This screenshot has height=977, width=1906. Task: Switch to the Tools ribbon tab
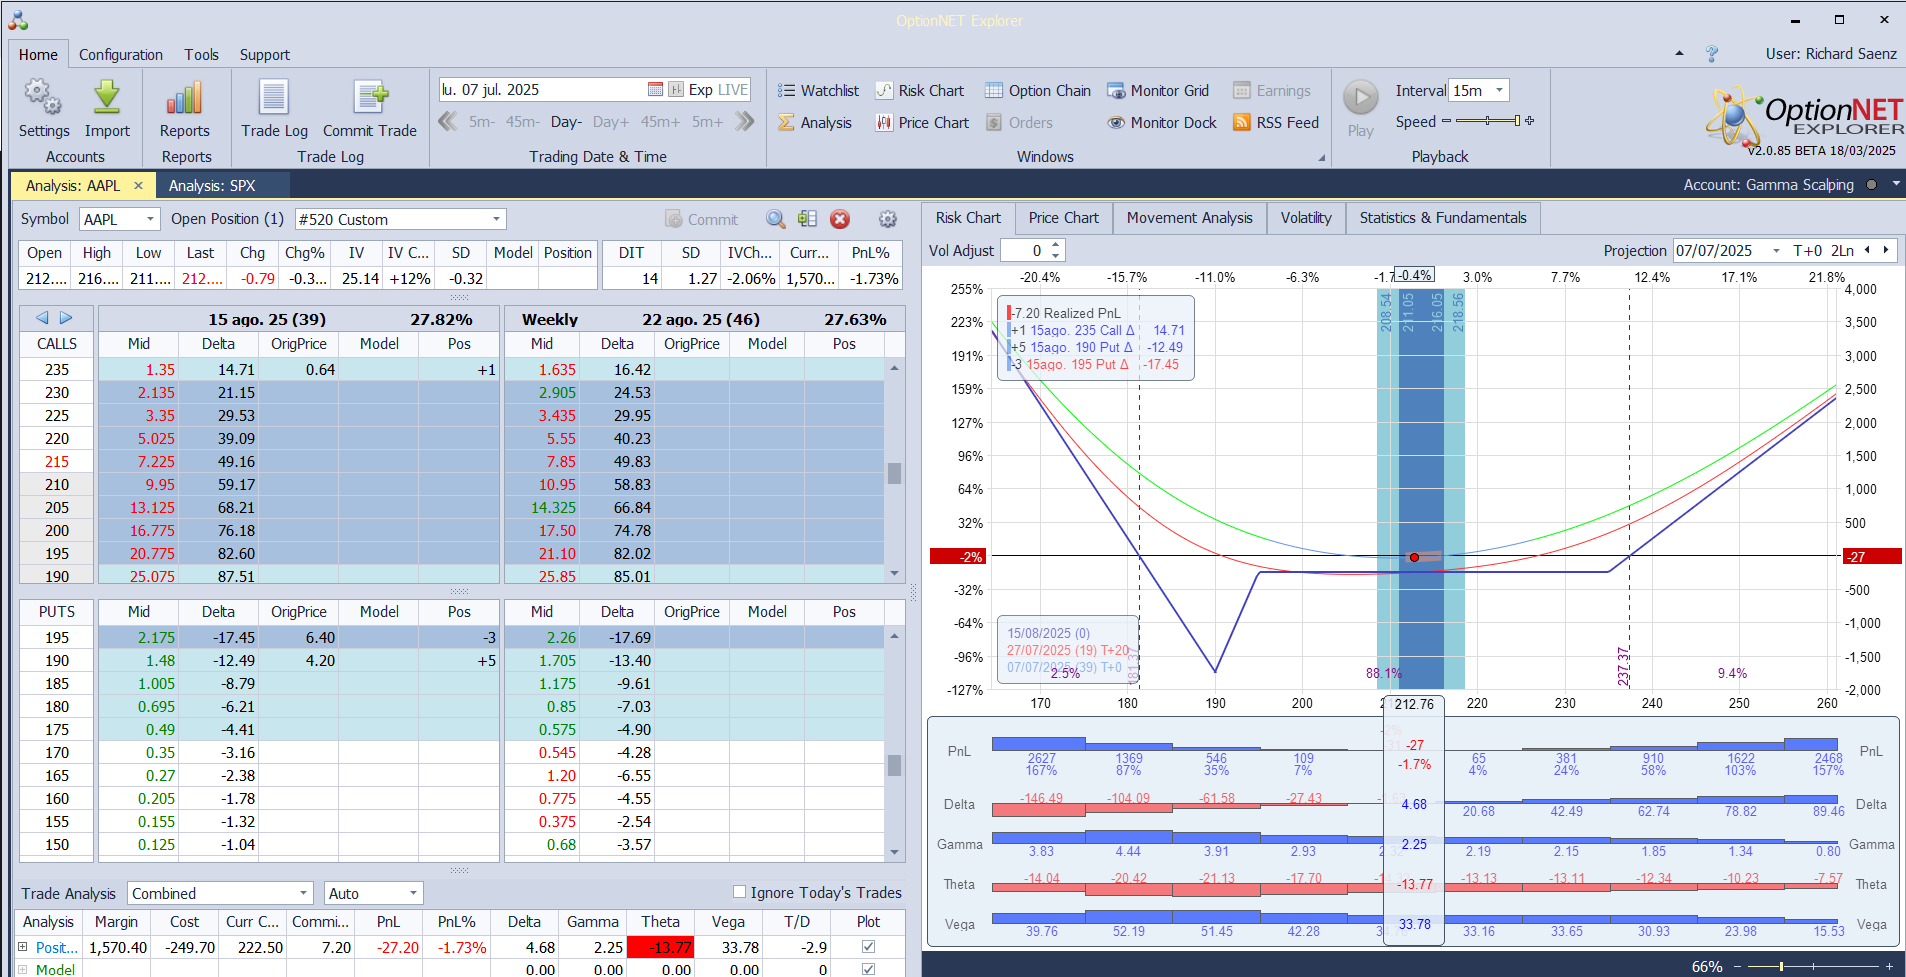click(201, 55)
